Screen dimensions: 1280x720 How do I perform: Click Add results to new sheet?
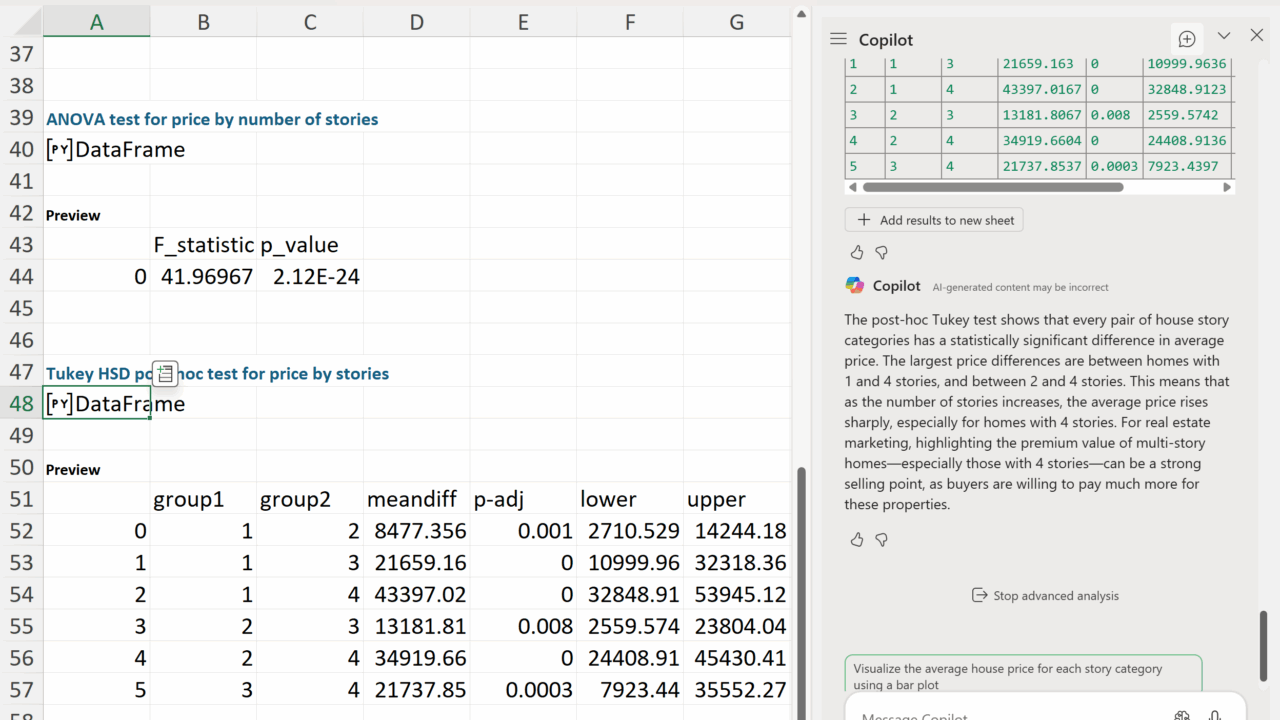(934, 220)
